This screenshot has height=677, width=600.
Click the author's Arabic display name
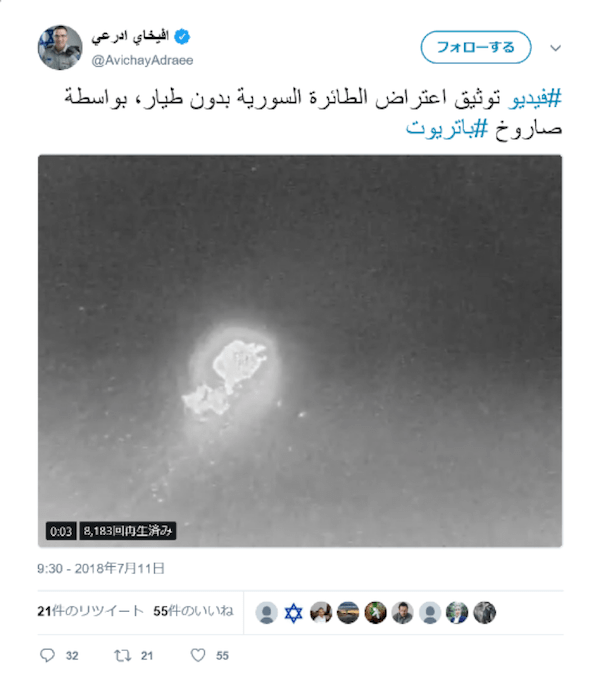[130, 37]
